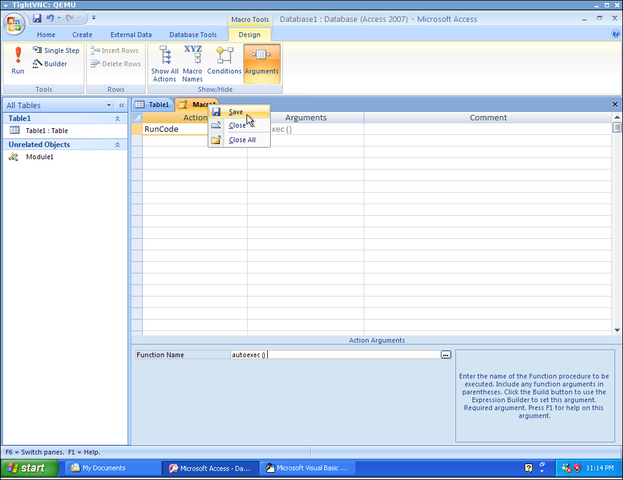Choose Save from the context menu
623x480 pixels.
tap(239, 112)
